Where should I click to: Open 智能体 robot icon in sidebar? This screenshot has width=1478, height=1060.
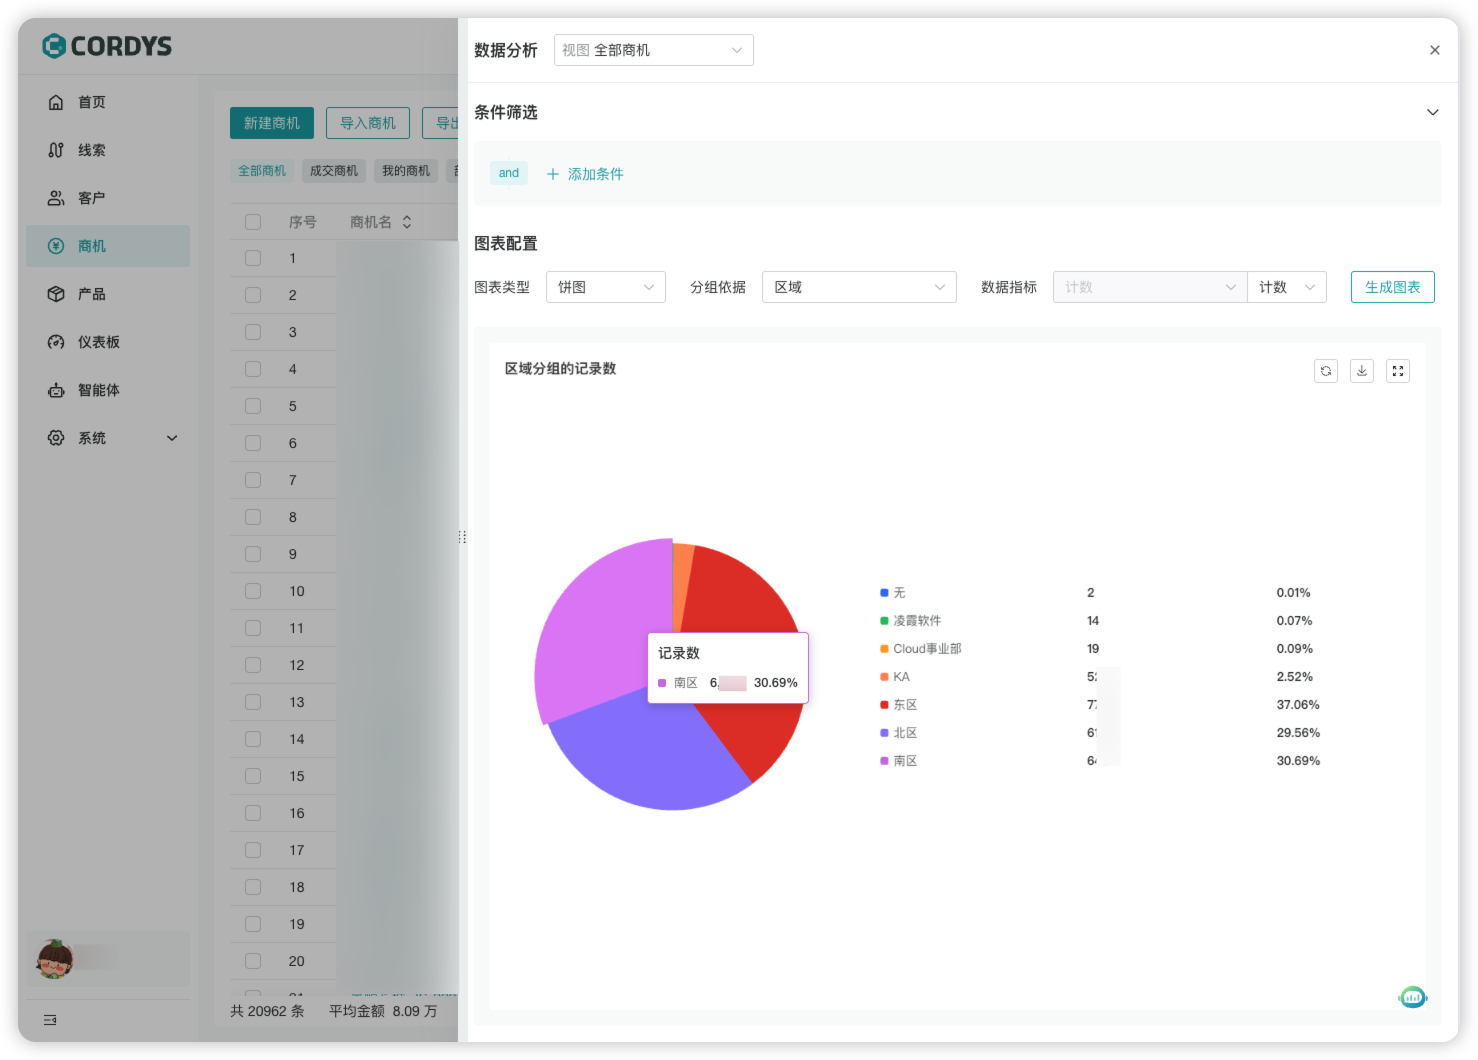pos(56,390)
